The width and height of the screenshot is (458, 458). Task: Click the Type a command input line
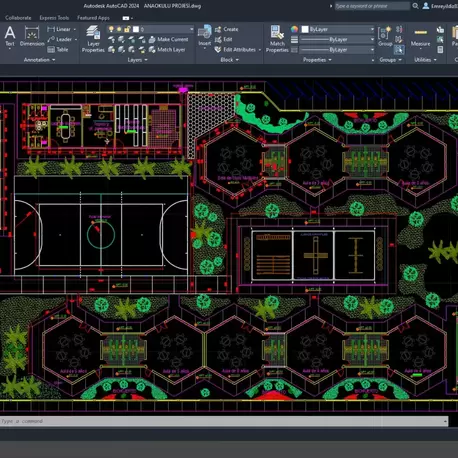pyautogui.click(x=224, y=421)
